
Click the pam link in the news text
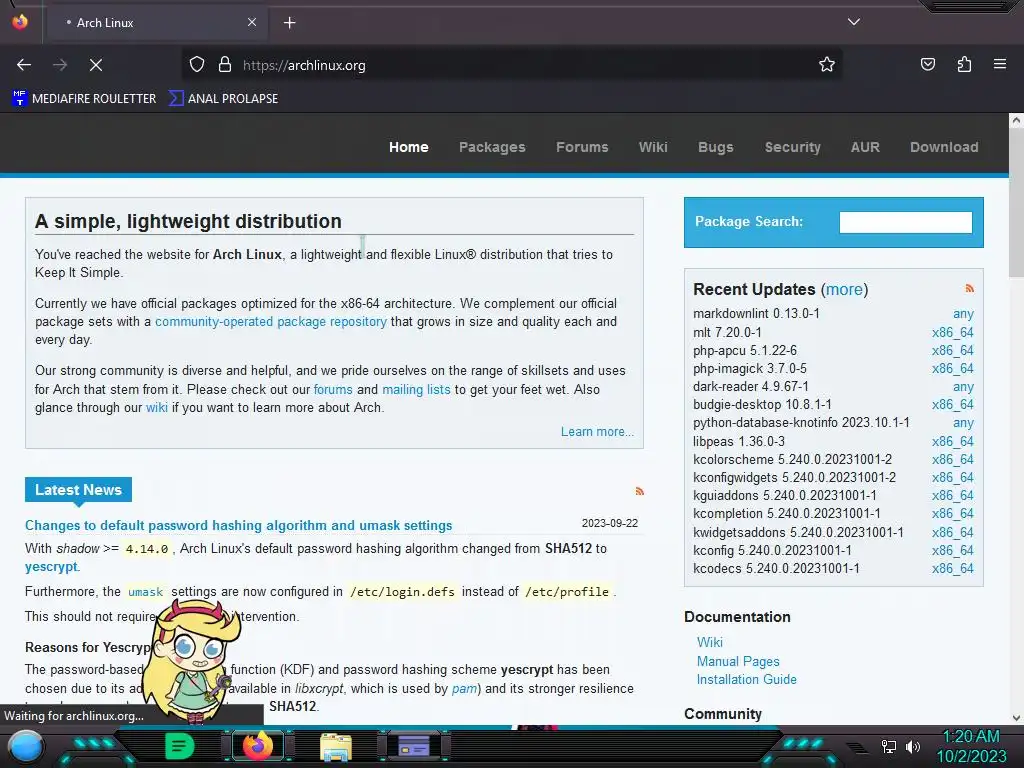pyautogui.click(x=464, y=688)
